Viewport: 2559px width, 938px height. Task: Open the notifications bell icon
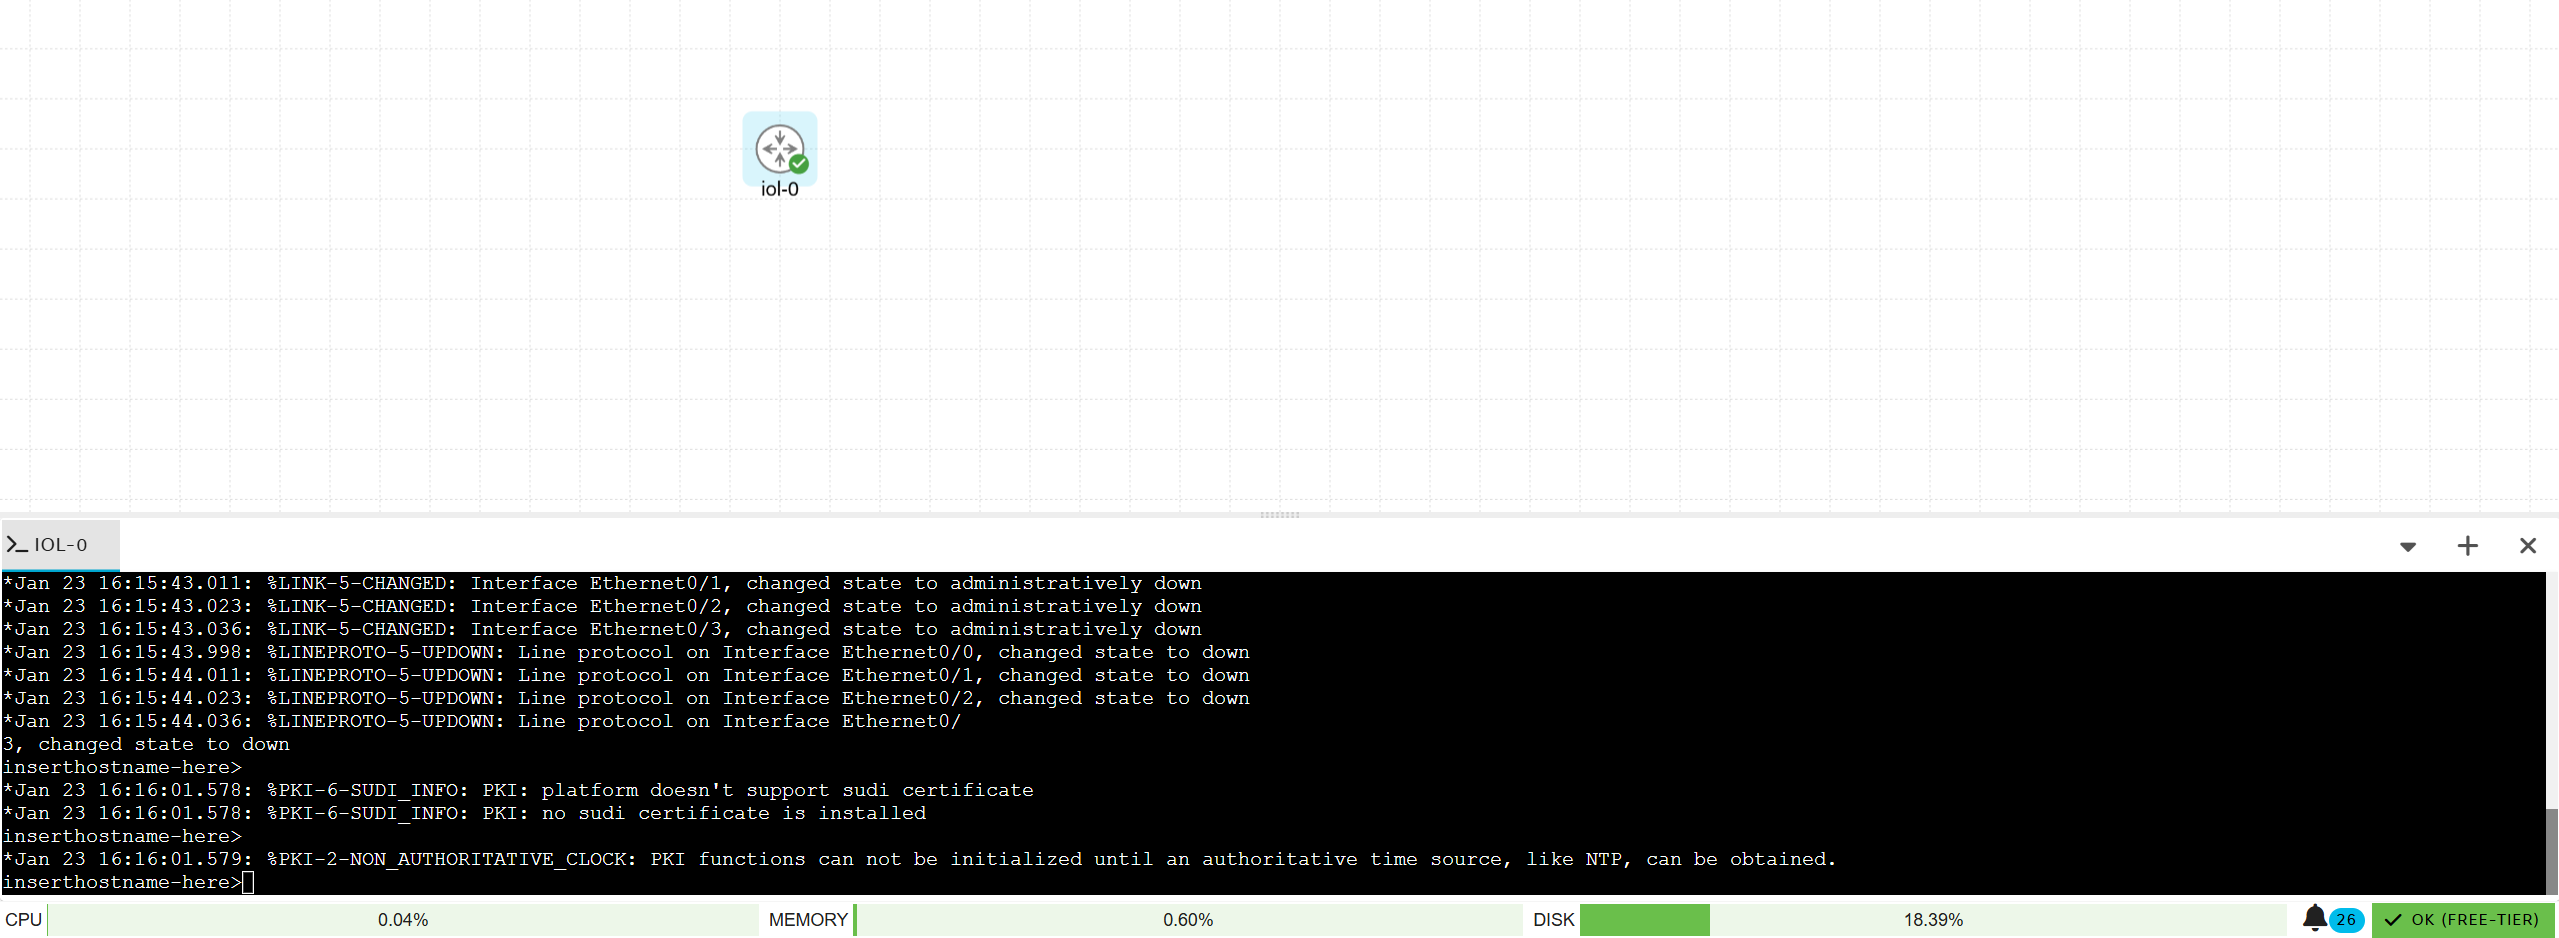coord(2317,919)
